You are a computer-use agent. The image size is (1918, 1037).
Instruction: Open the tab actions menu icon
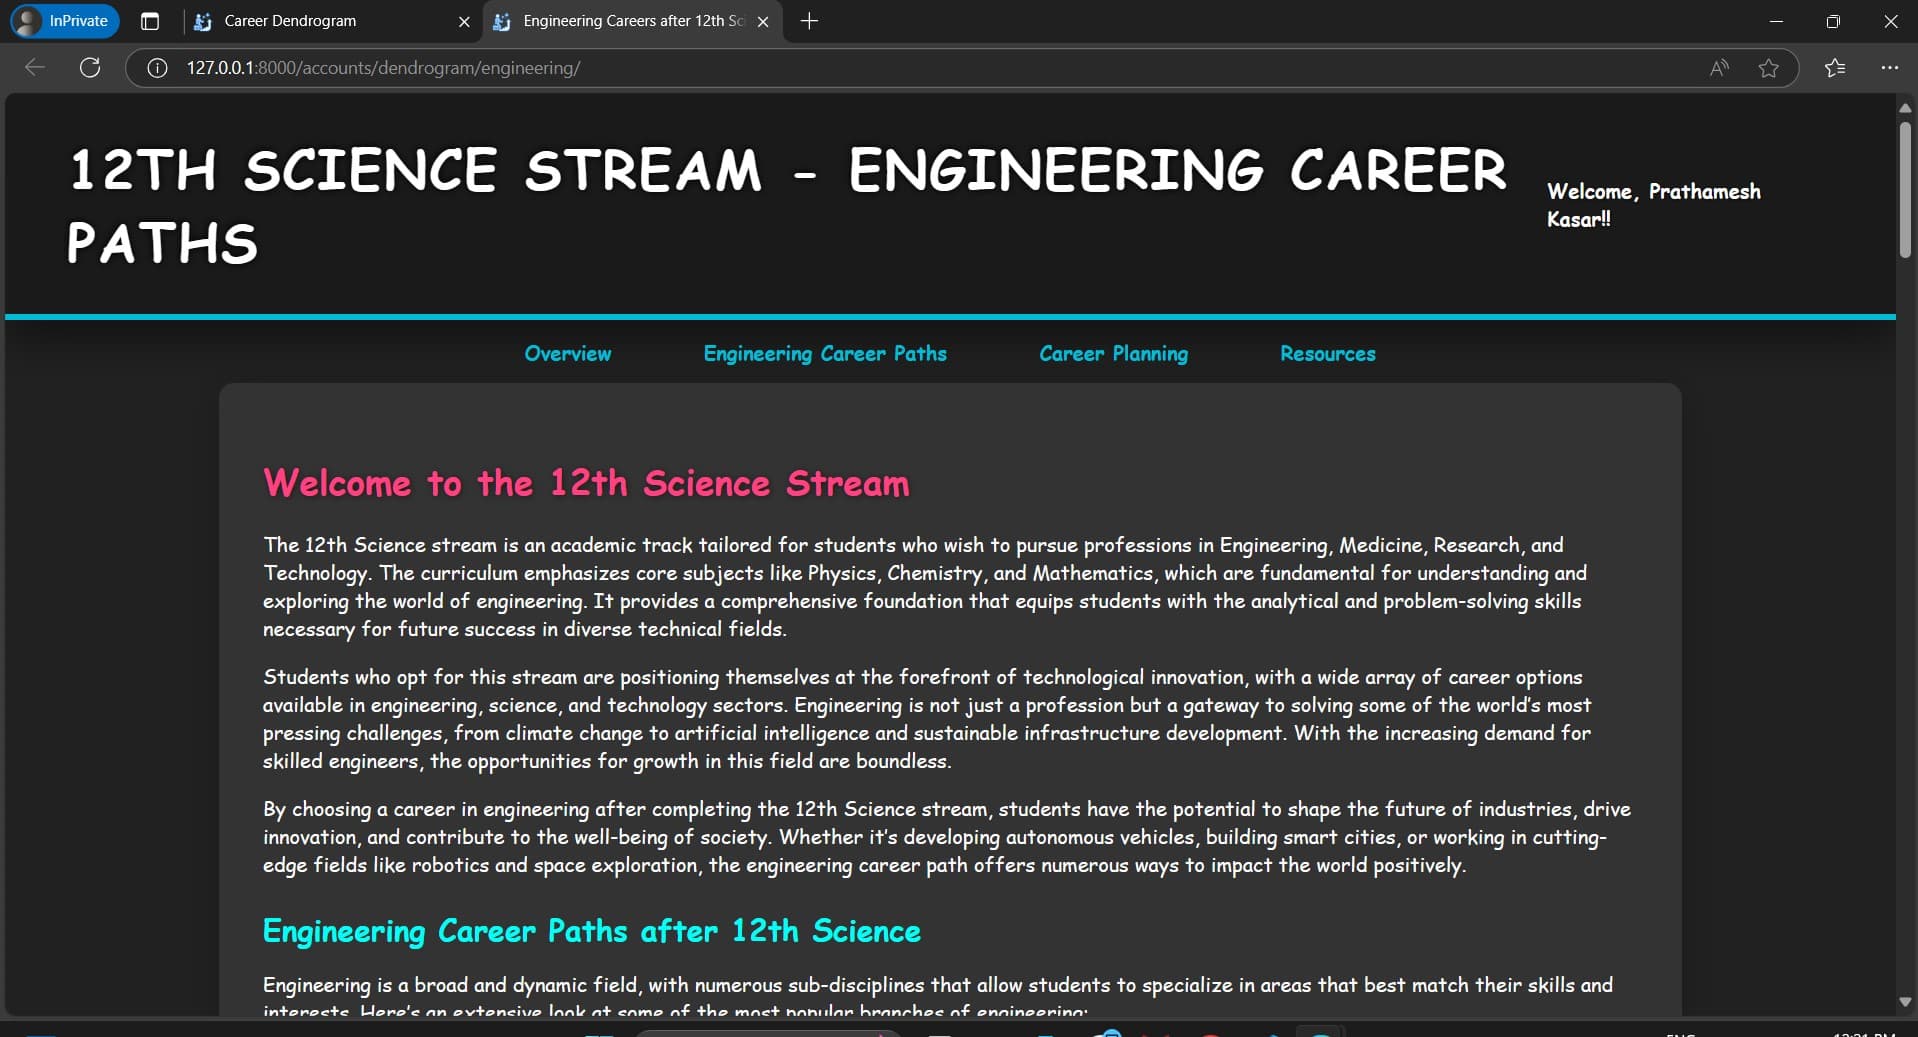click(x=150, y=21)
